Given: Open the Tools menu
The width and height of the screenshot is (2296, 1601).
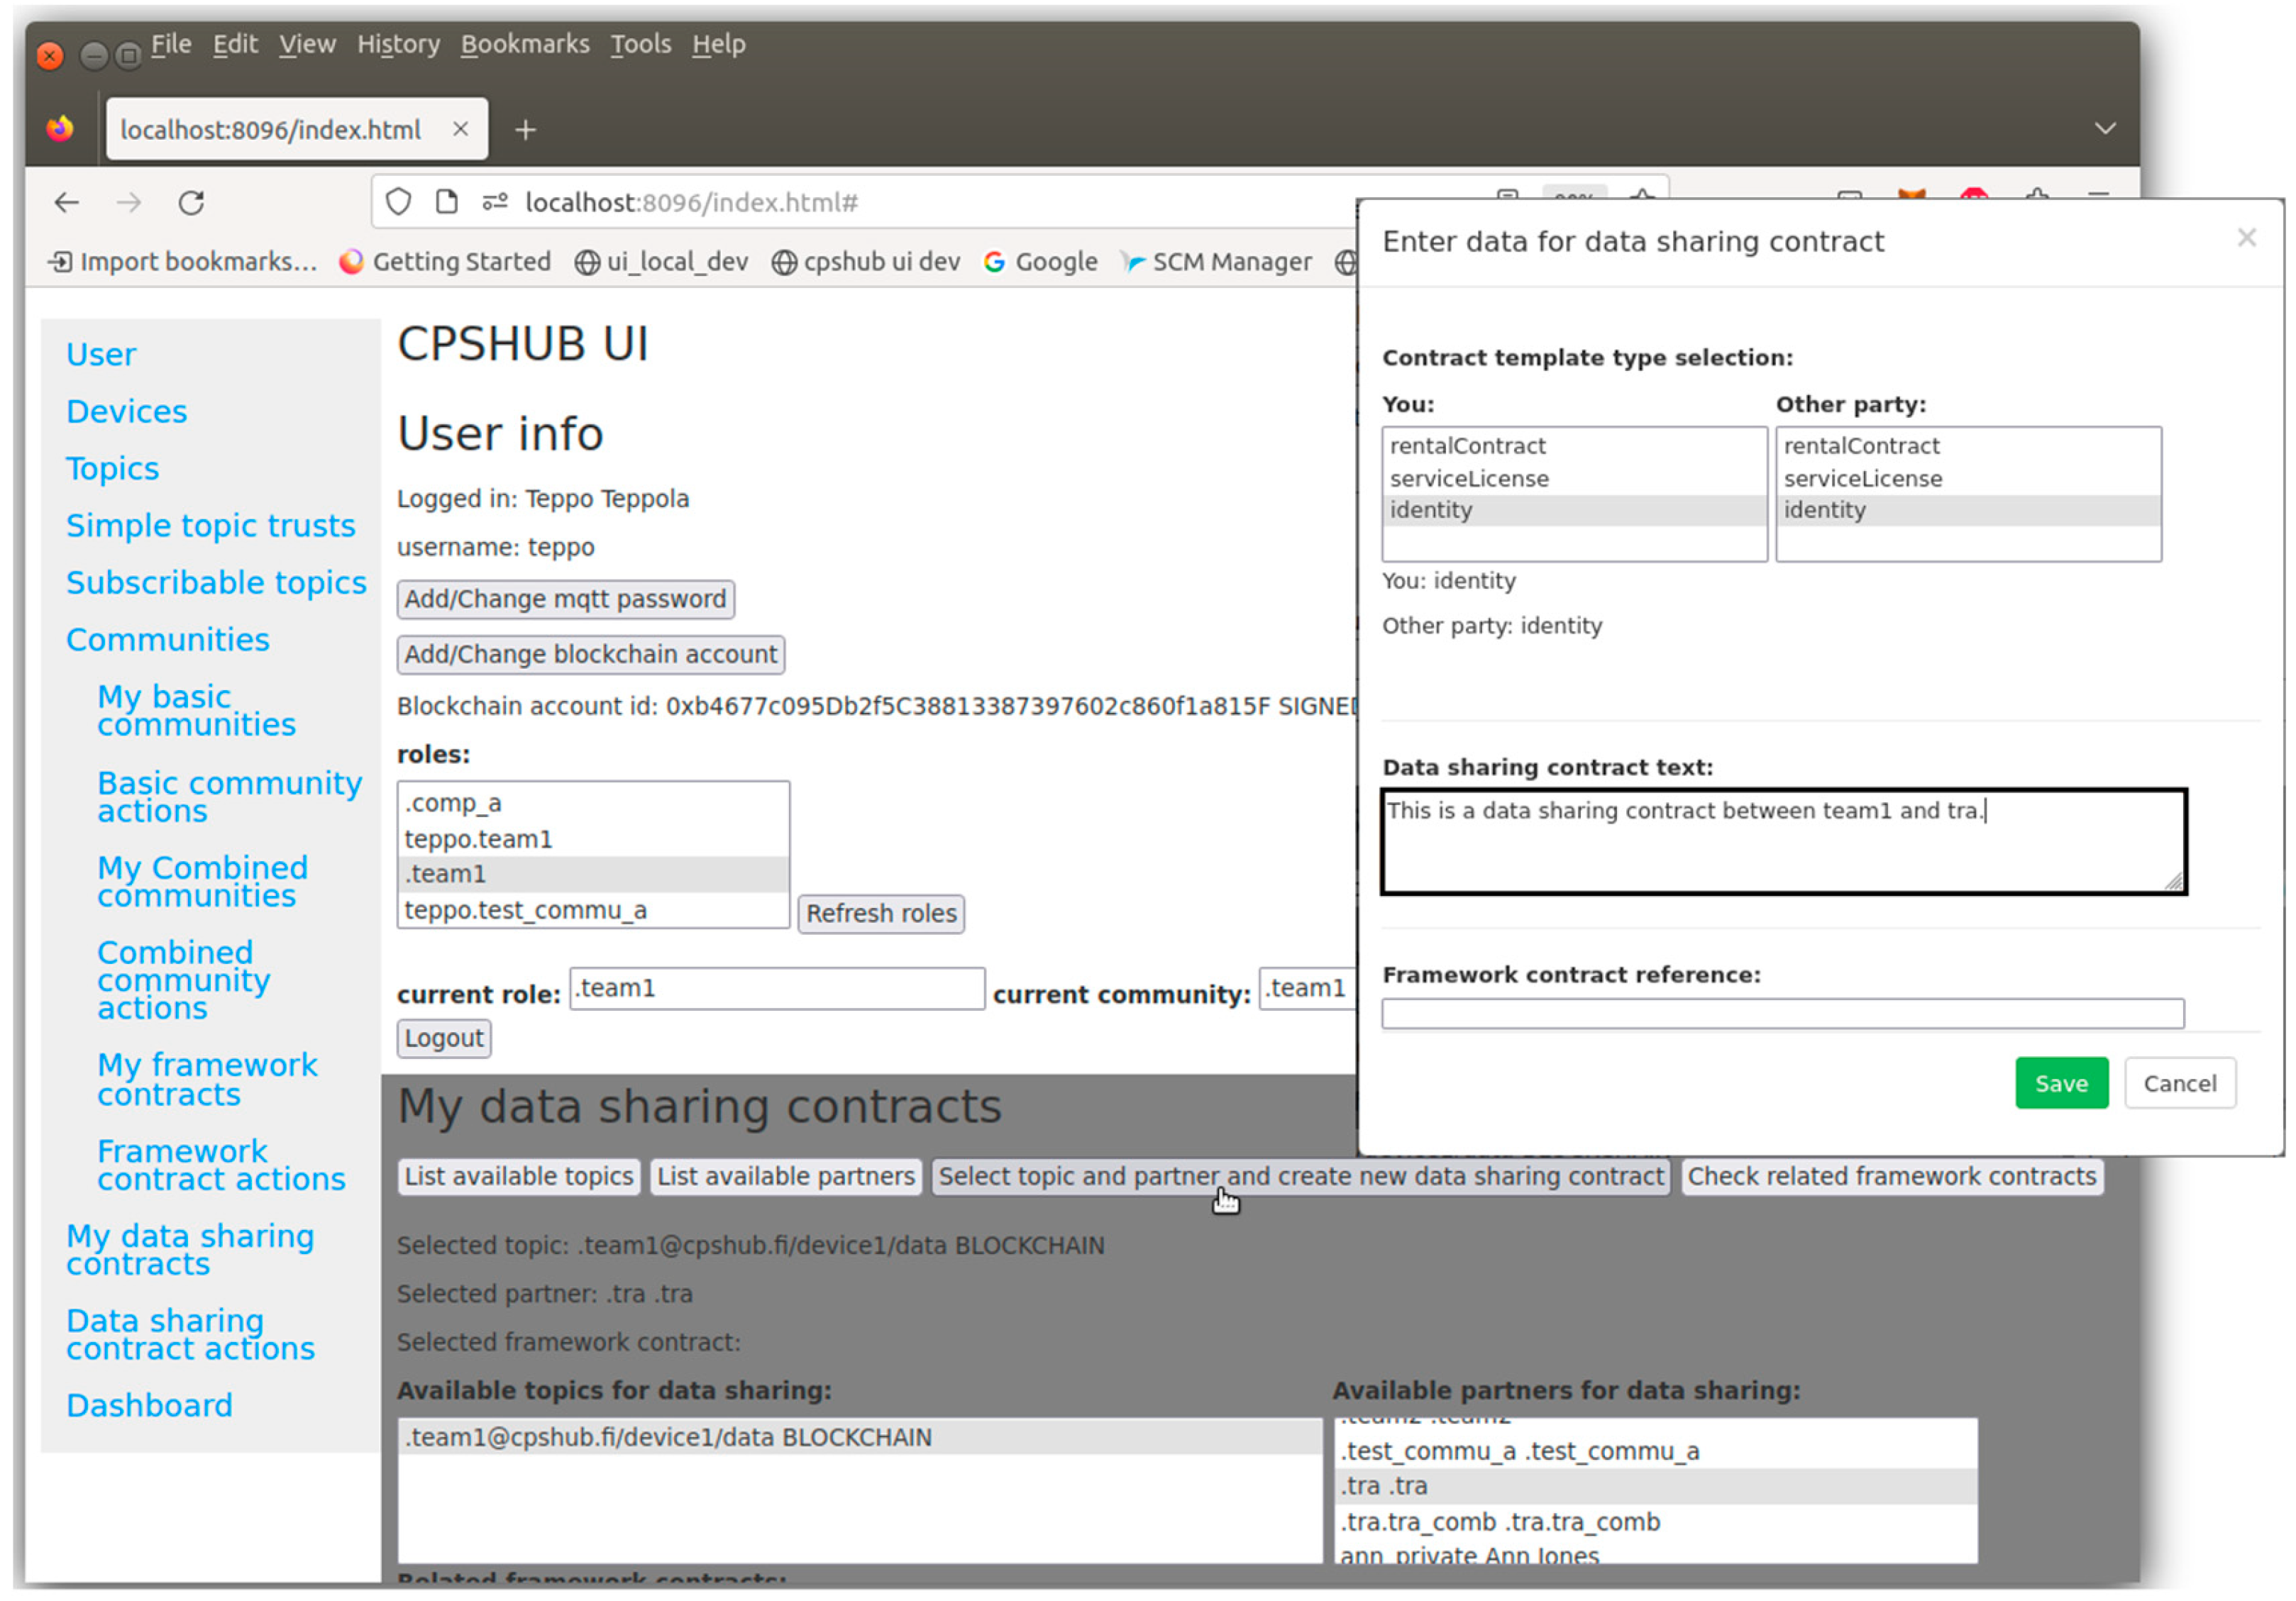Looking at the screenshot, I should coord(640,44).
